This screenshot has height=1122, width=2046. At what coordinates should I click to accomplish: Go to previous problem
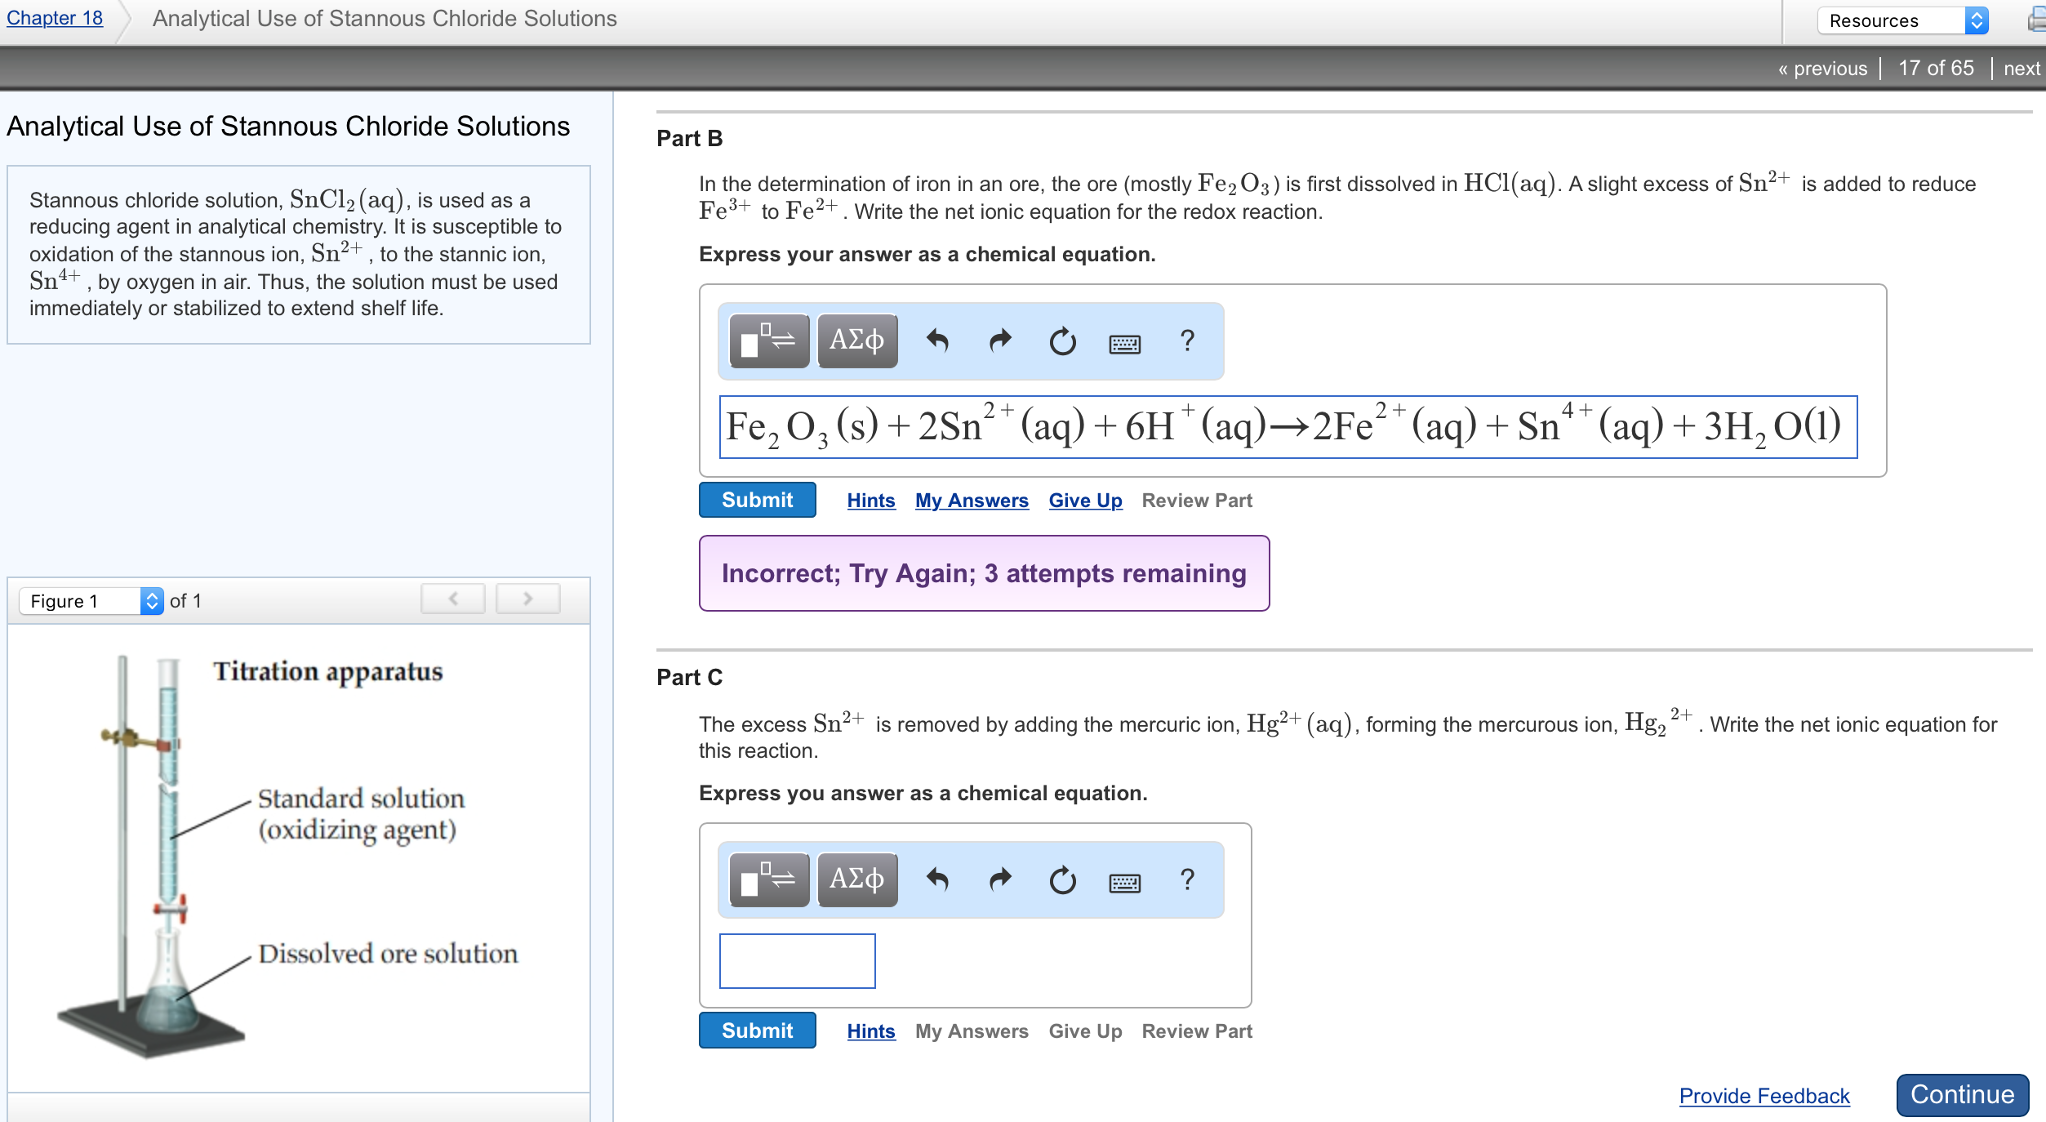click(1822, 68)
